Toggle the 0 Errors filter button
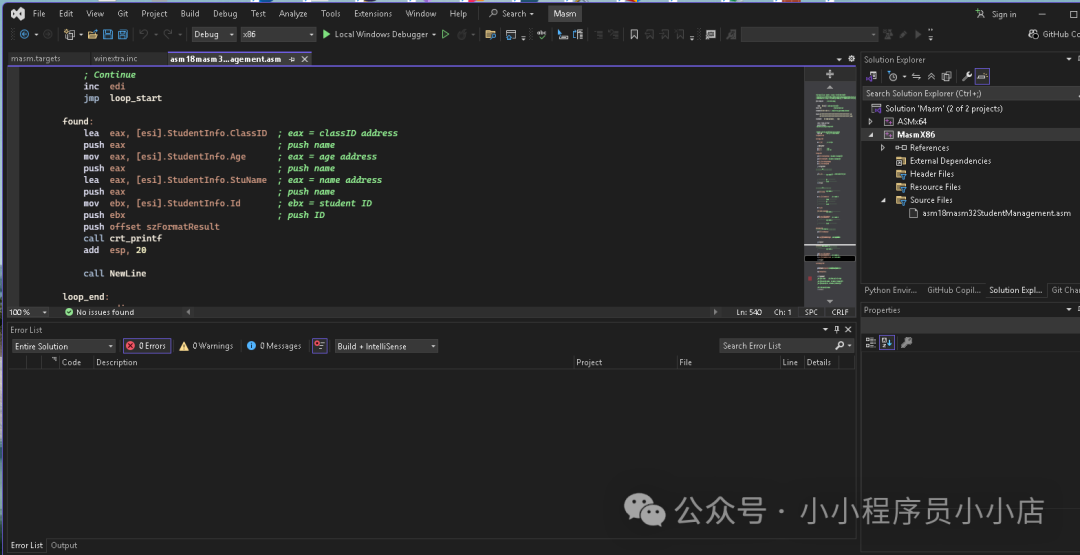Screen dimensions: 1080x555 [x=146, y=346]
